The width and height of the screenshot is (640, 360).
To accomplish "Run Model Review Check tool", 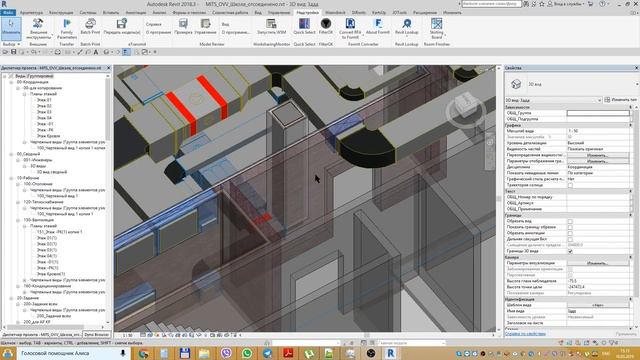I will click(x=183, y=27).
